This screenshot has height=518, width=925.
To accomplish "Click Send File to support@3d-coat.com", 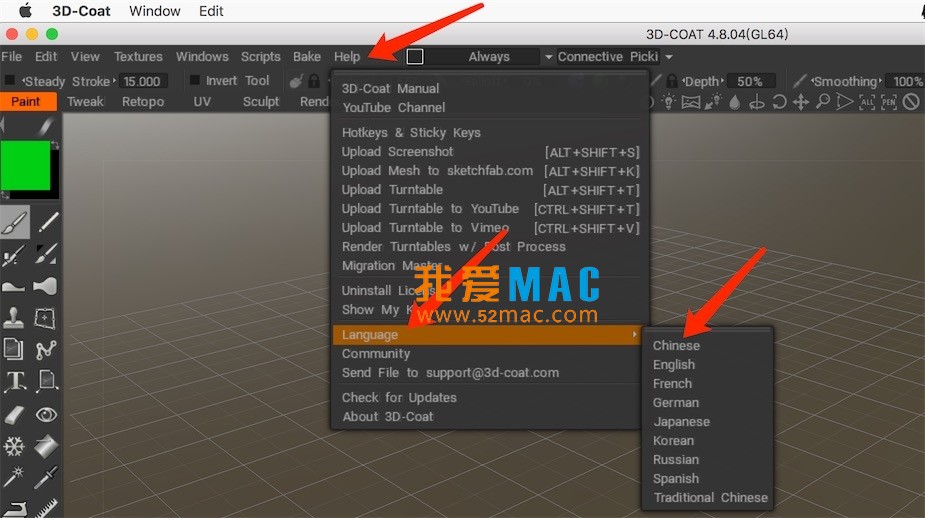I will tap(450, 373).
